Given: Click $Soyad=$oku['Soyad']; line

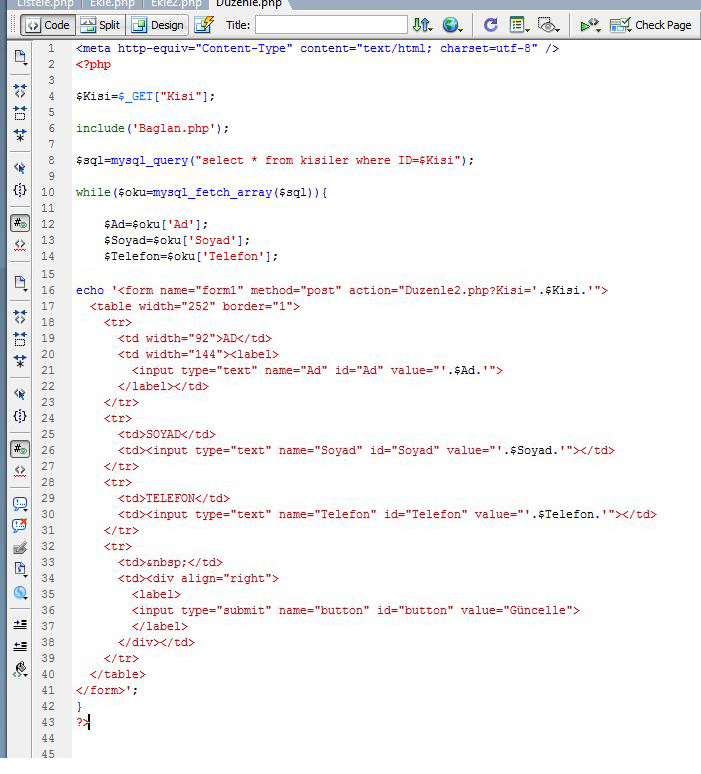Looking at the screenshot, I should (x=177, y=240).
